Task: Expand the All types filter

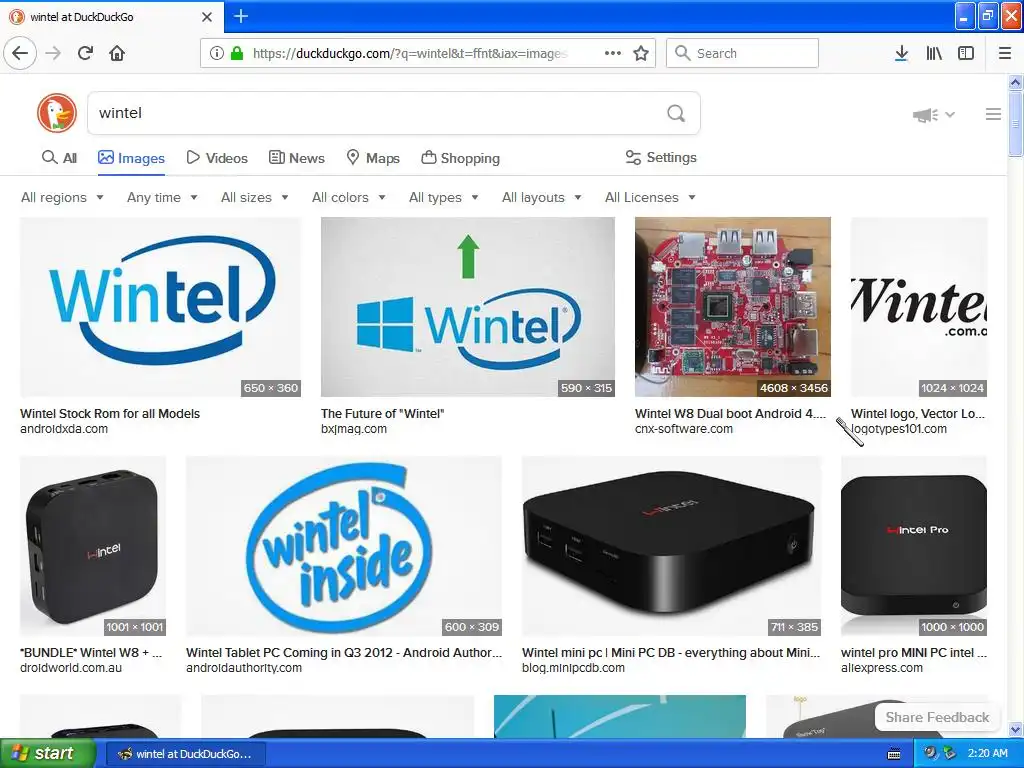Action: pyautogui.click(x=443, y=197)
